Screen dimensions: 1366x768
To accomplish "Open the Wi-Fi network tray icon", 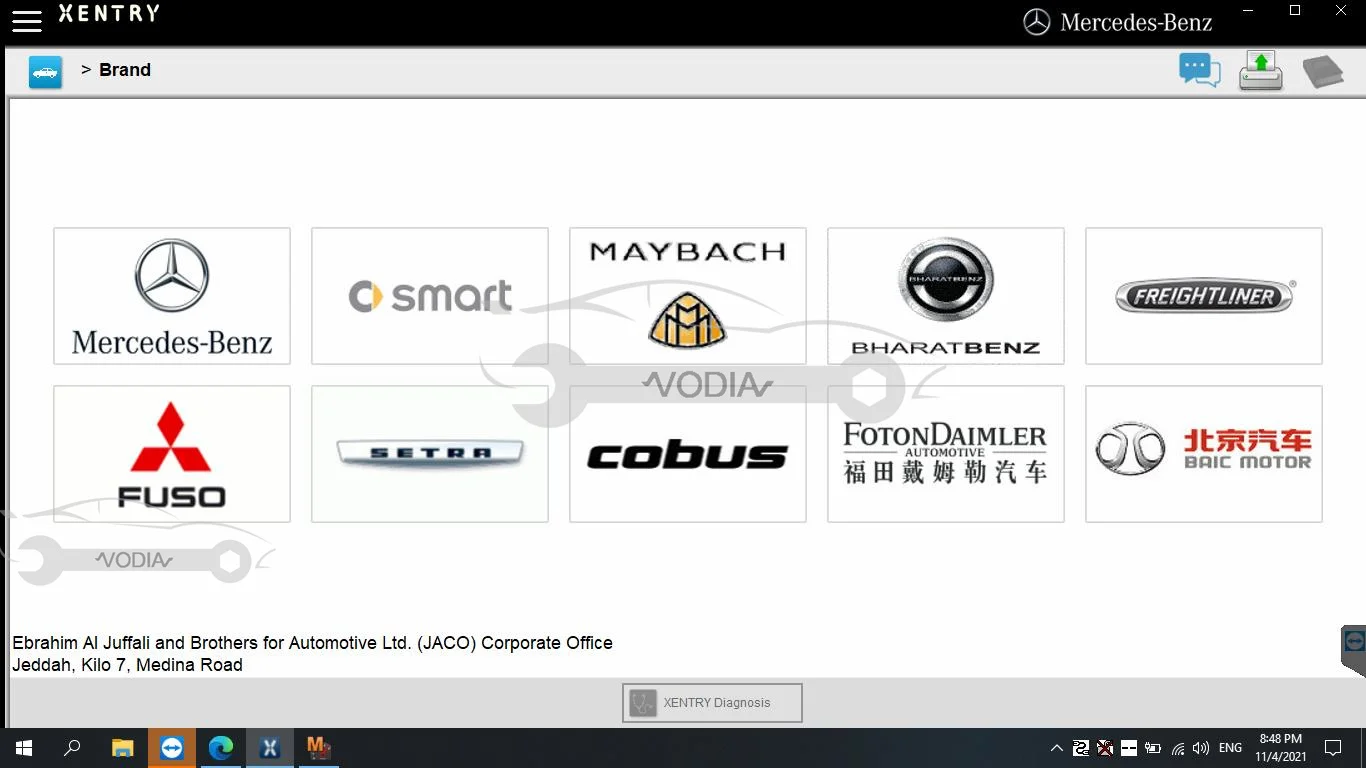I will coord(1178,748).
